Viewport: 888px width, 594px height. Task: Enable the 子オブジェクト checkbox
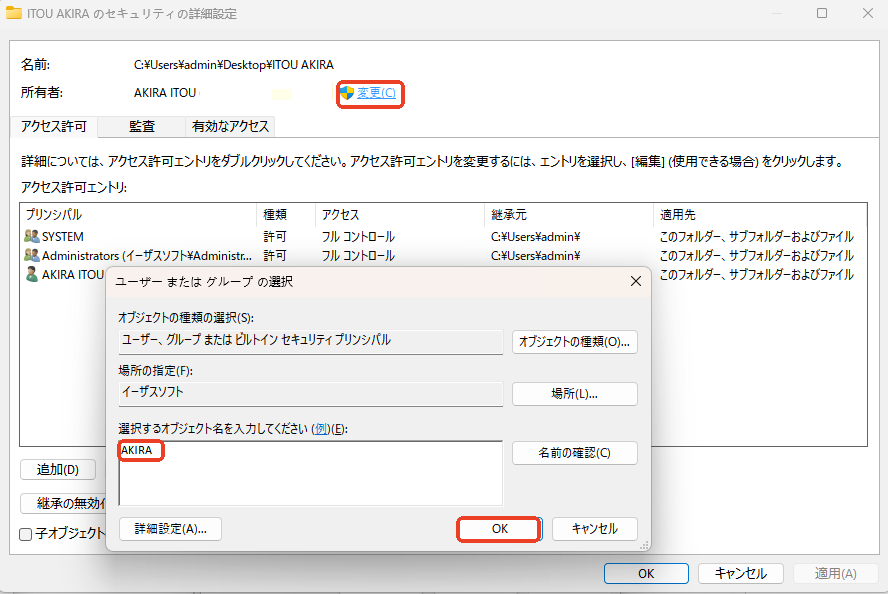(x=25, y=534)
